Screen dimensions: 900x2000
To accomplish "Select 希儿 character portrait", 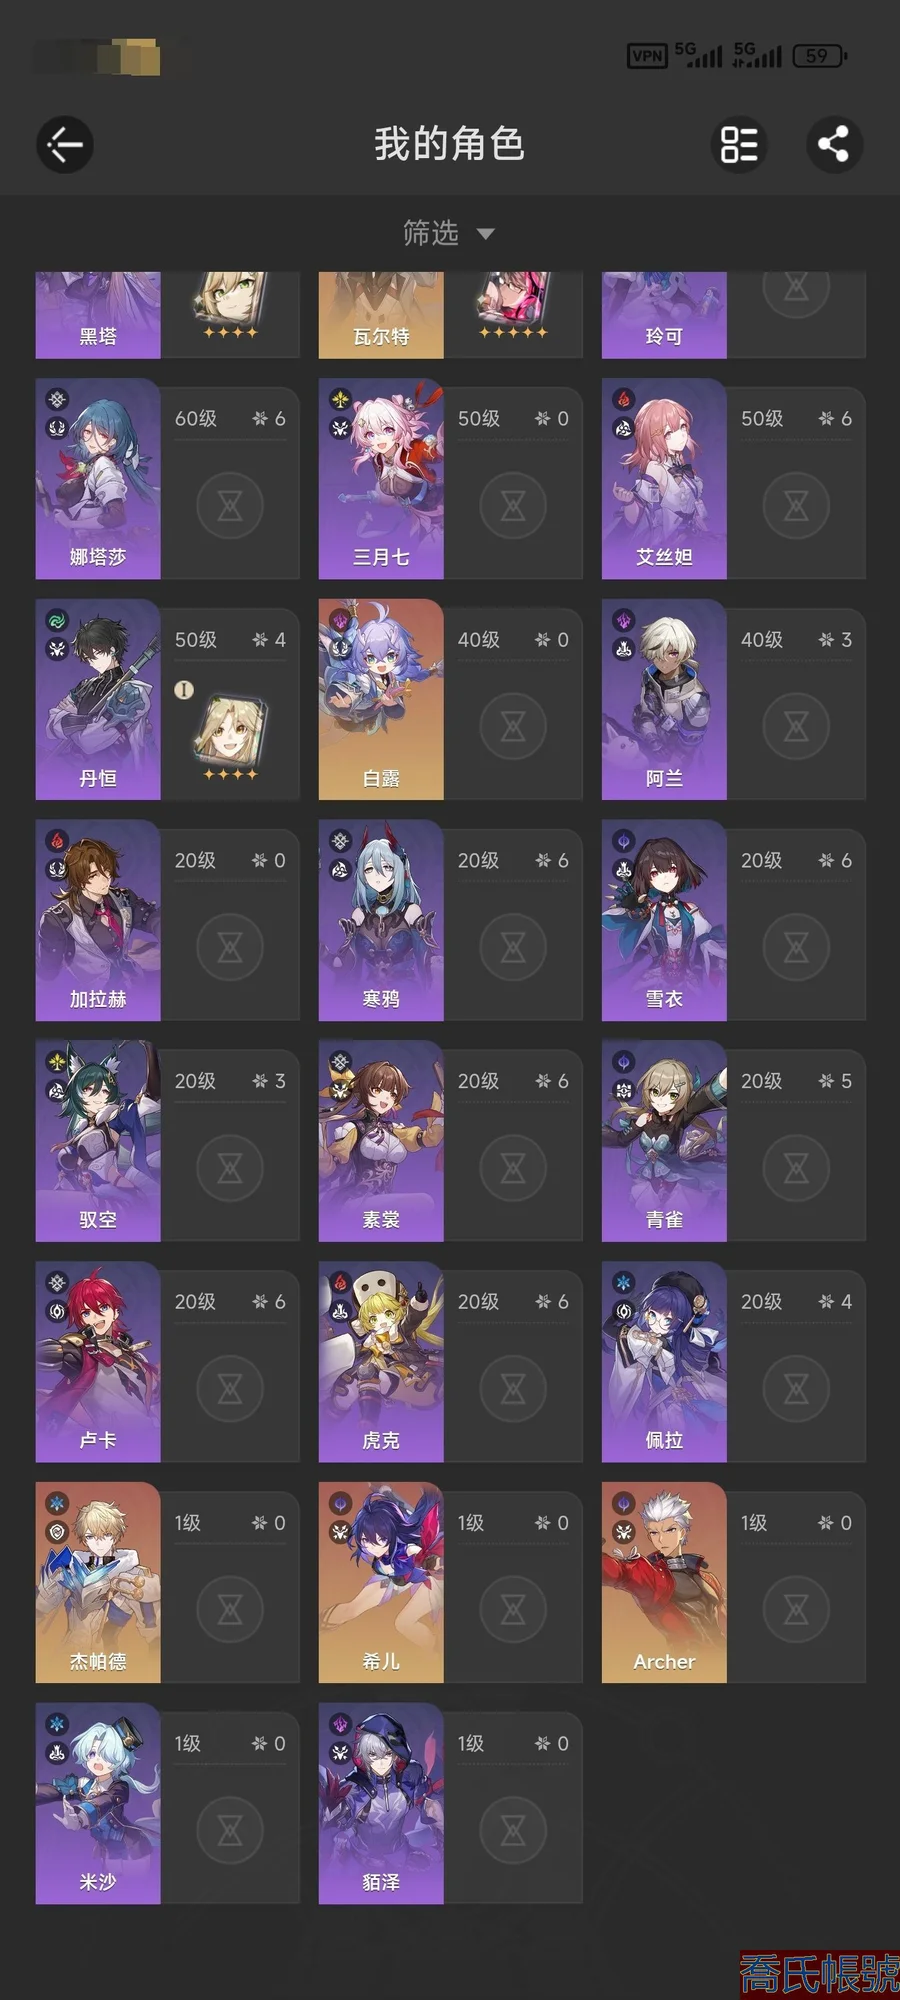I will [381, 1583].
